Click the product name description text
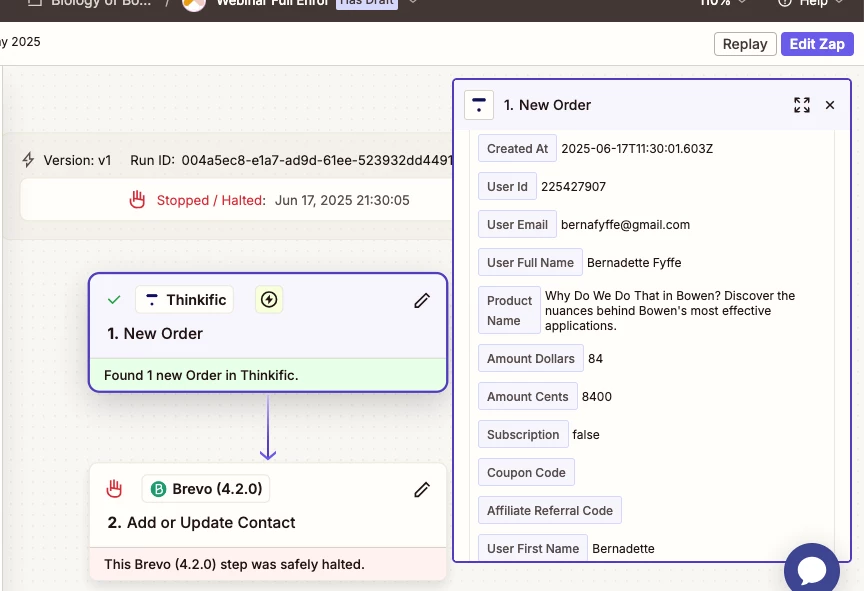The width and height of the screenshot is (864, 591). click(x=670, y=311)
